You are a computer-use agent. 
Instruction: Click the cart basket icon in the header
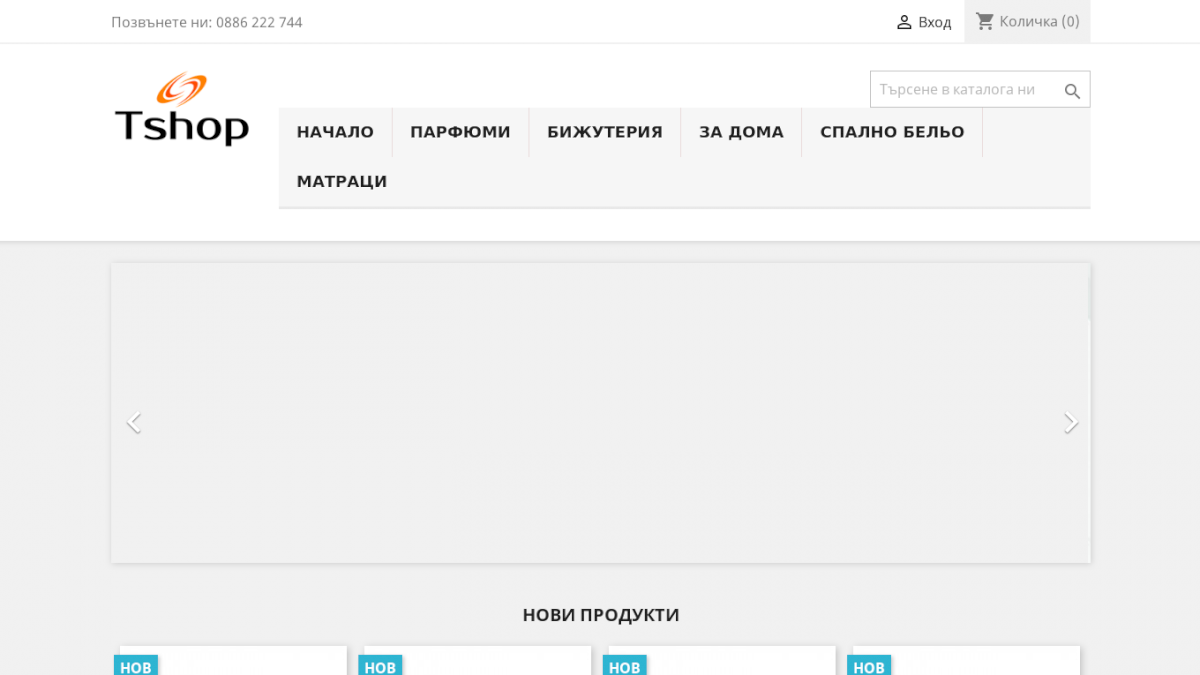pyautogui.click(x=985, y=20)
